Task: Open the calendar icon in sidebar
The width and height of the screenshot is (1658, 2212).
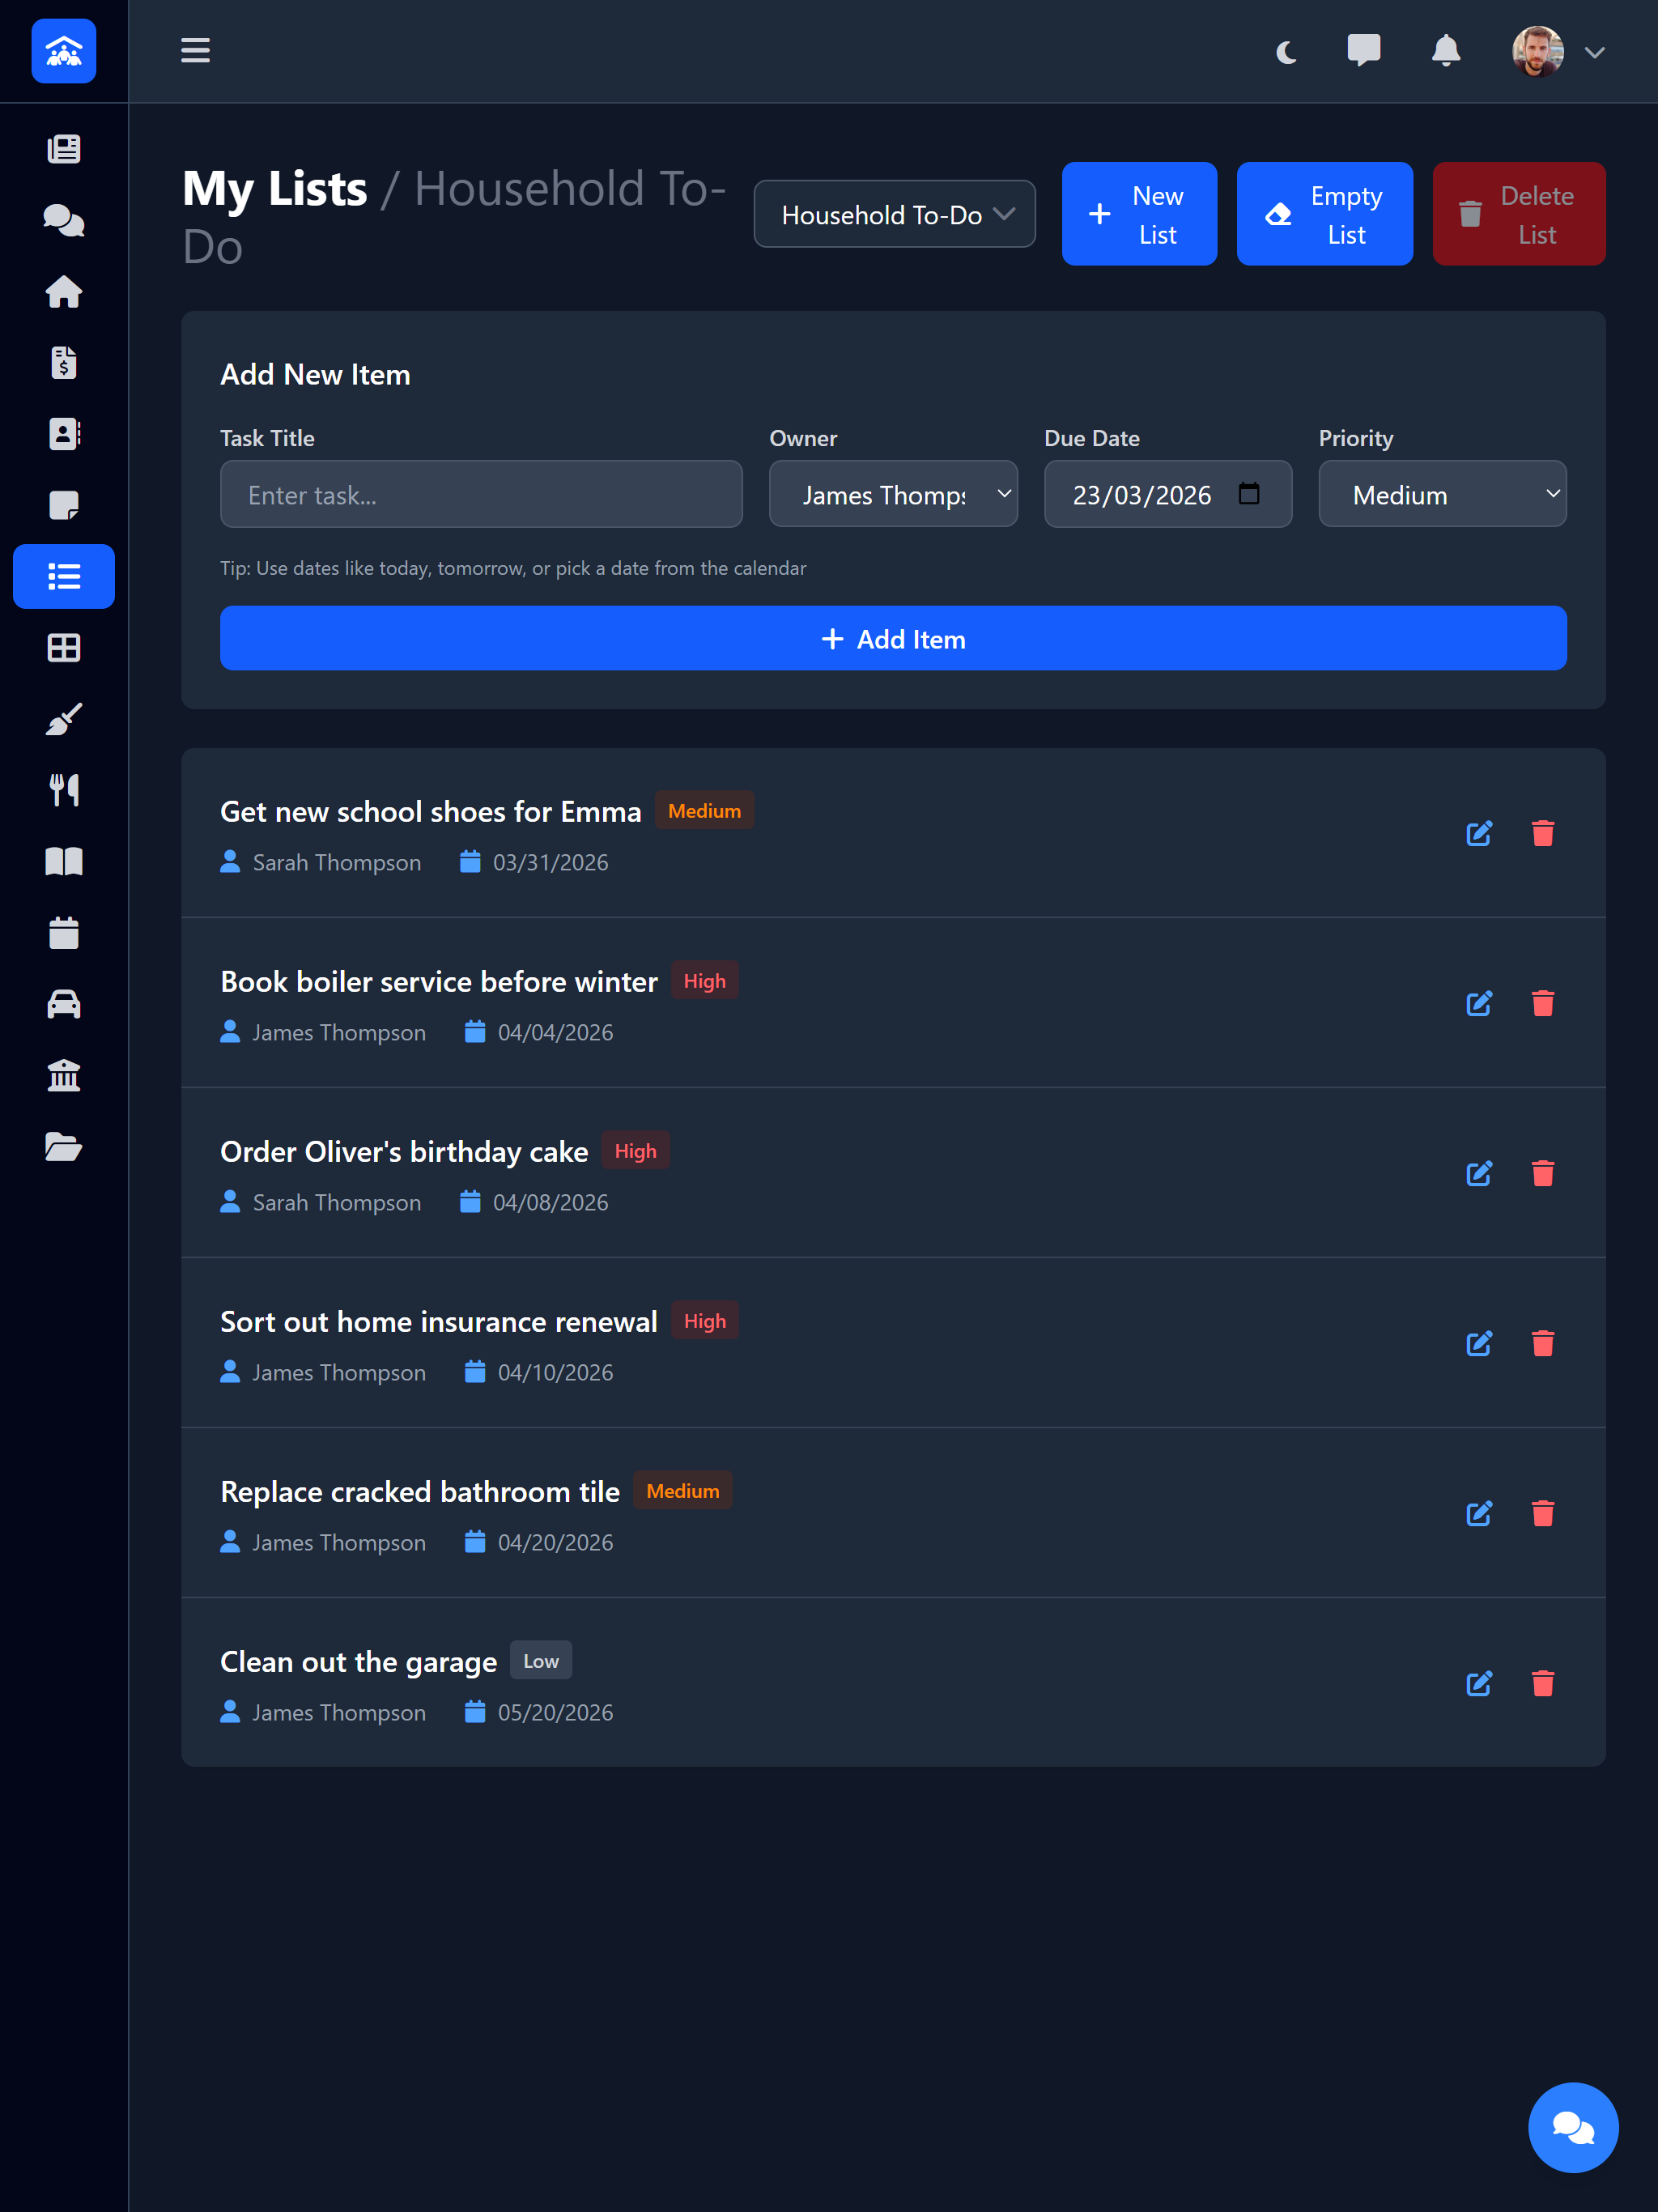Action: coord(63,932)
